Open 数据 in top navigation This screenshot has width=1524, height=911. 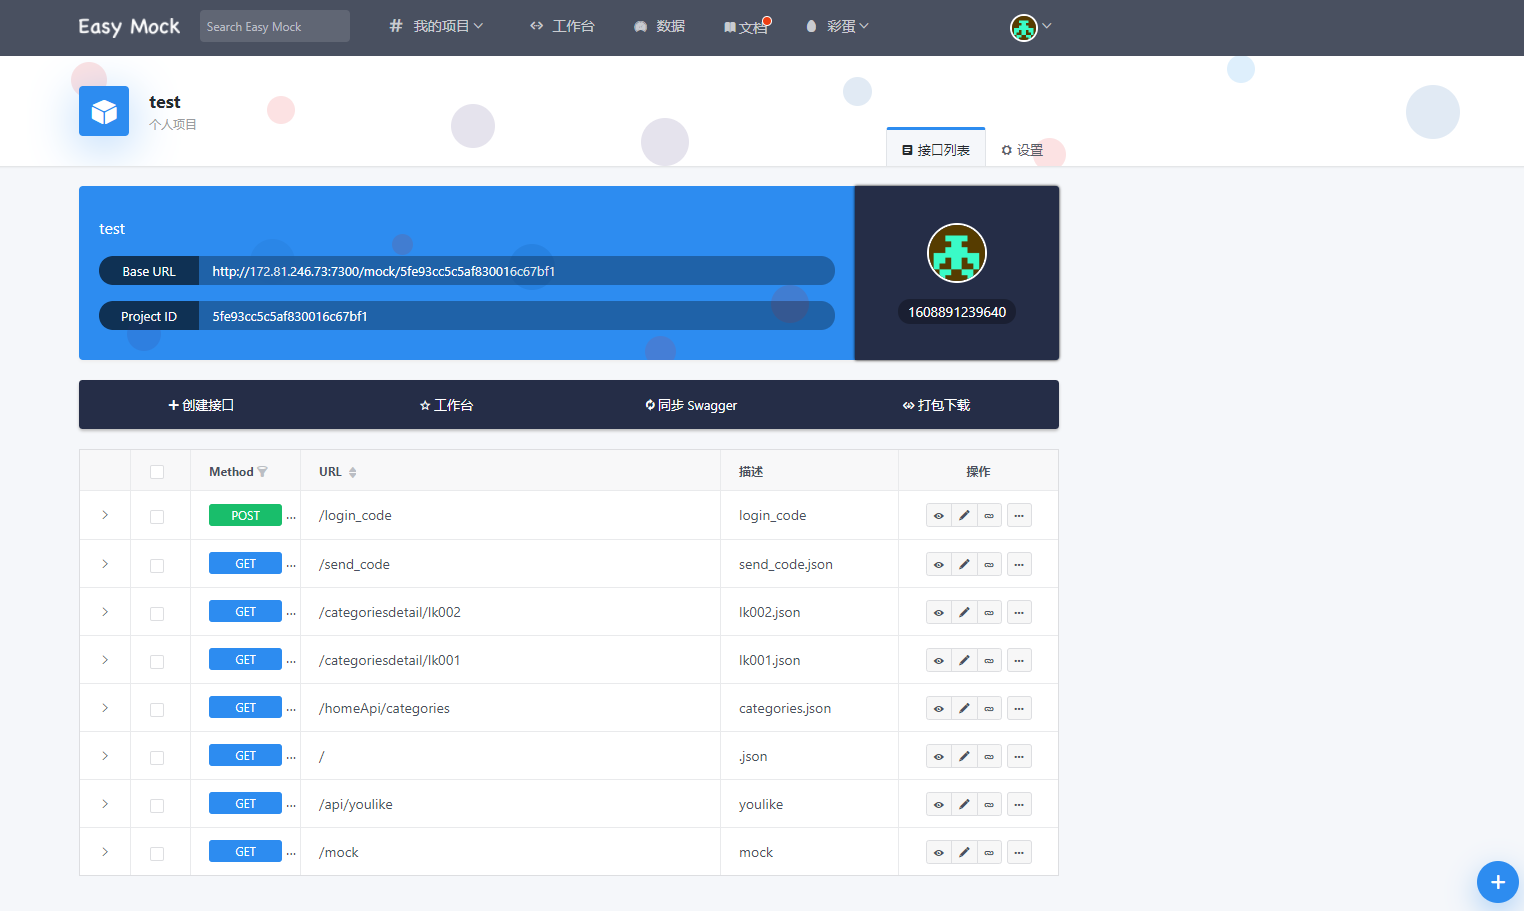pos(659,26)
